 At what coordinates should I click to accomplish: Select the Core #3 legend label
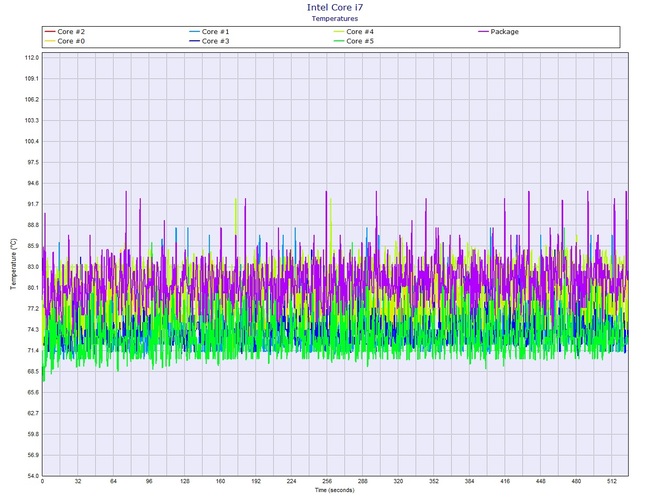[x=216, y=41]
